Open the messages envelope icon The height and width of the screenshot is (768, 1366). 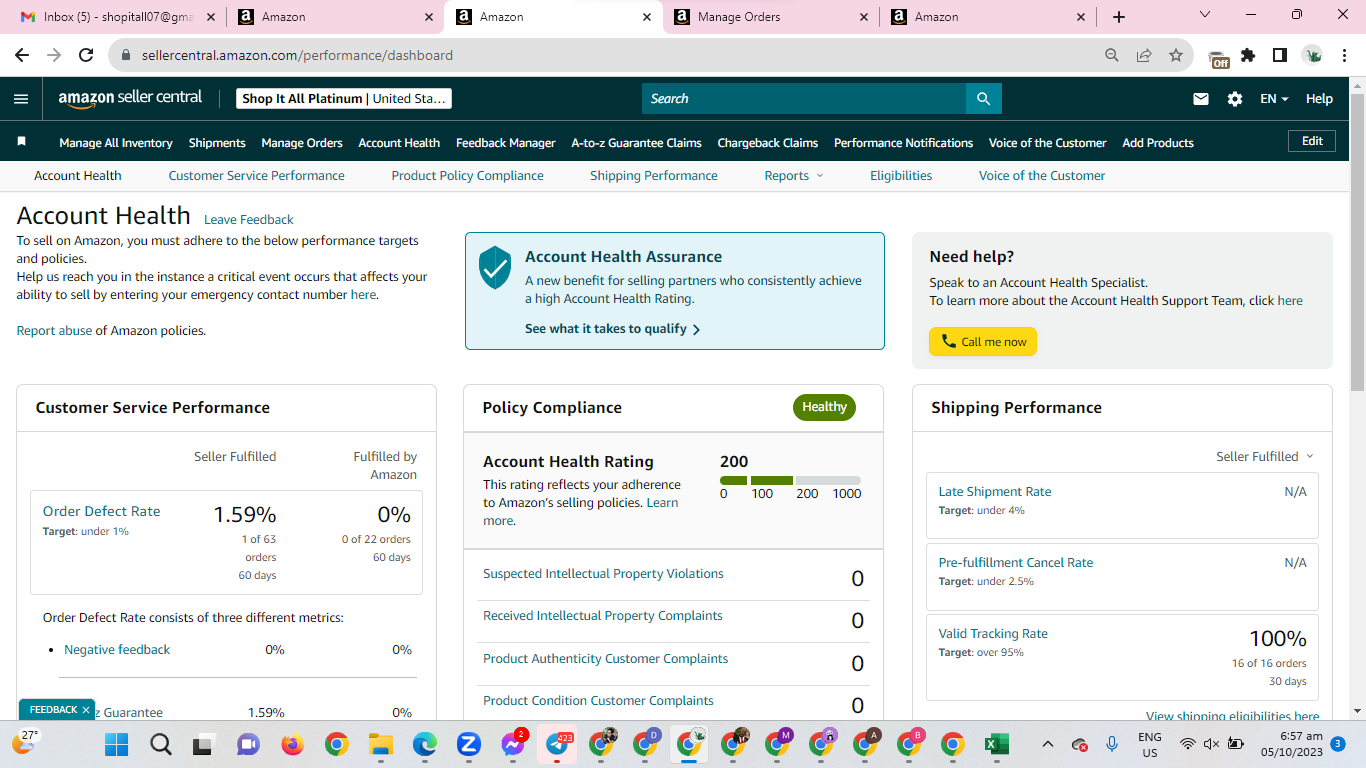tap(1201, 99)
